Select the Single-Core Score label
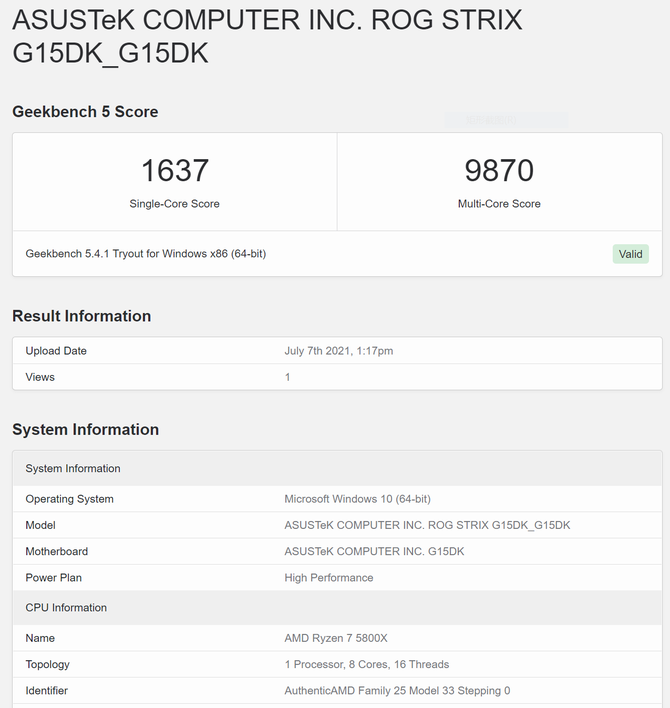The height and width of the screenshot is (708, 670). (174, 204)
